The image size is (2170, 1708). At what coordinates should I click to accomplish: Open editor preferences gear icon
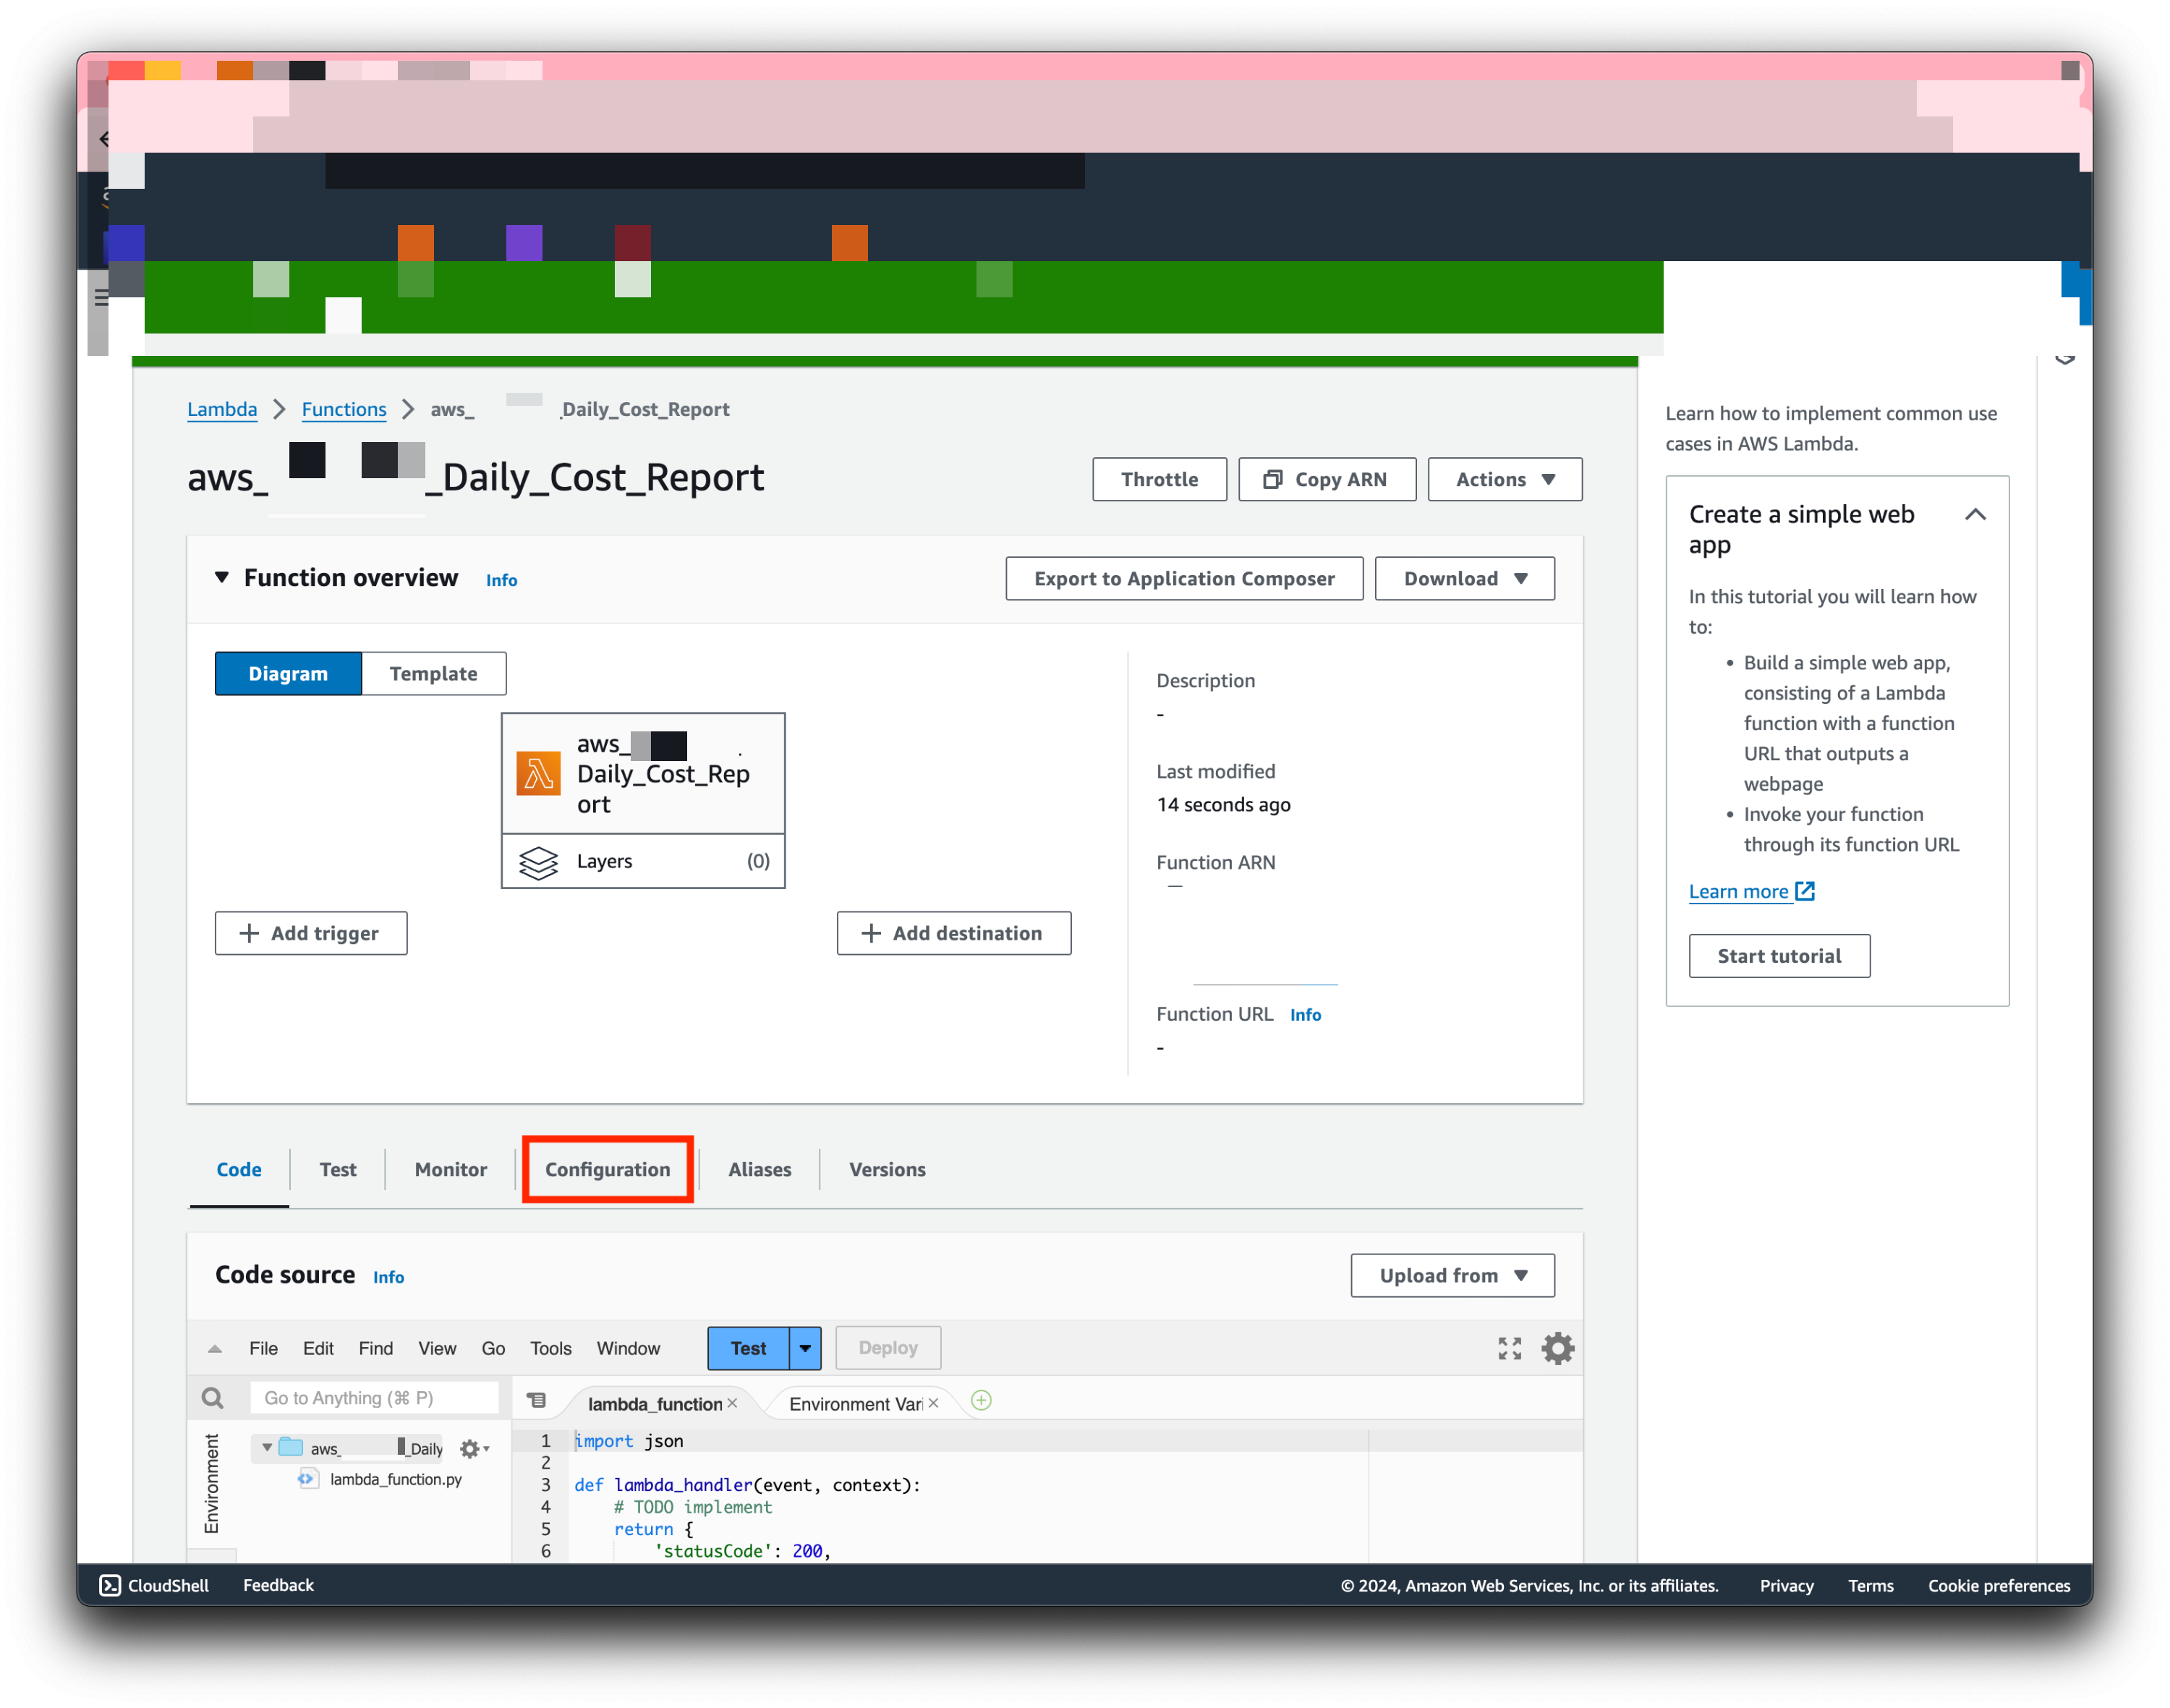tap(1557, 1348)
